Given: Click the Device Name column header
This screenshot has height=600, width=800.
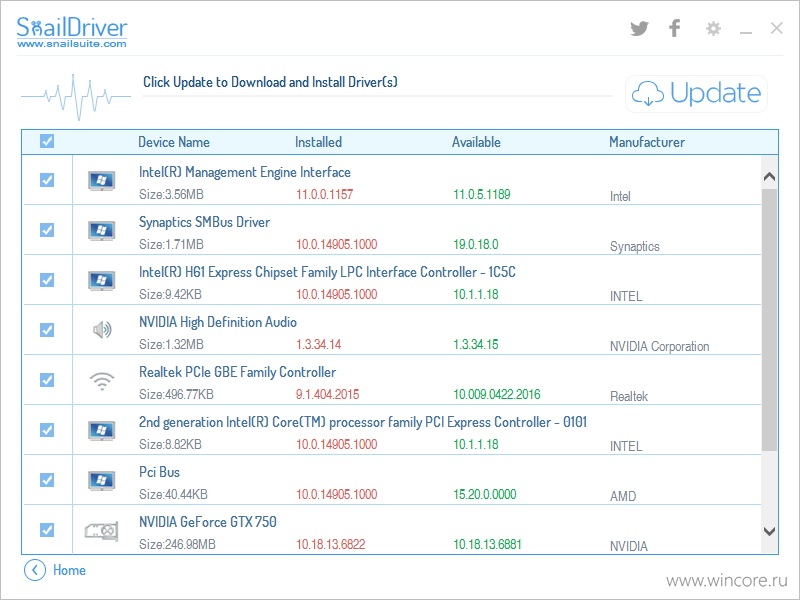Looking at the screenshot, I should 174,142.
